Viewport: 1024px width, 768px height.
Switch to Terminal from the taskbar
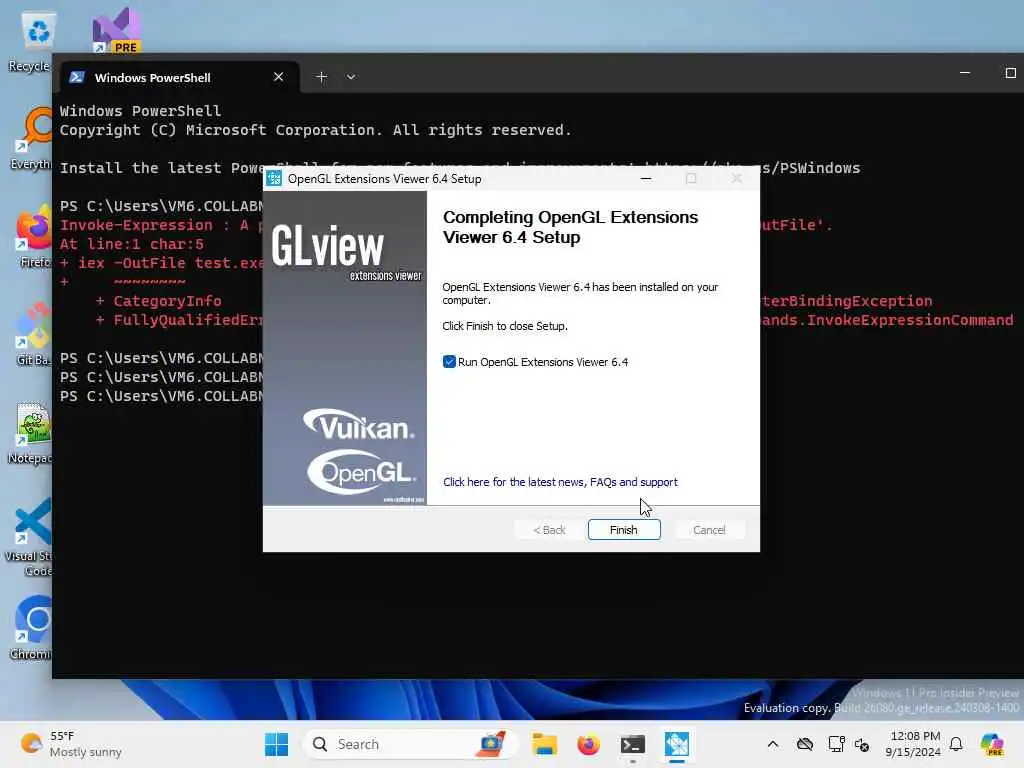point(633,744)
